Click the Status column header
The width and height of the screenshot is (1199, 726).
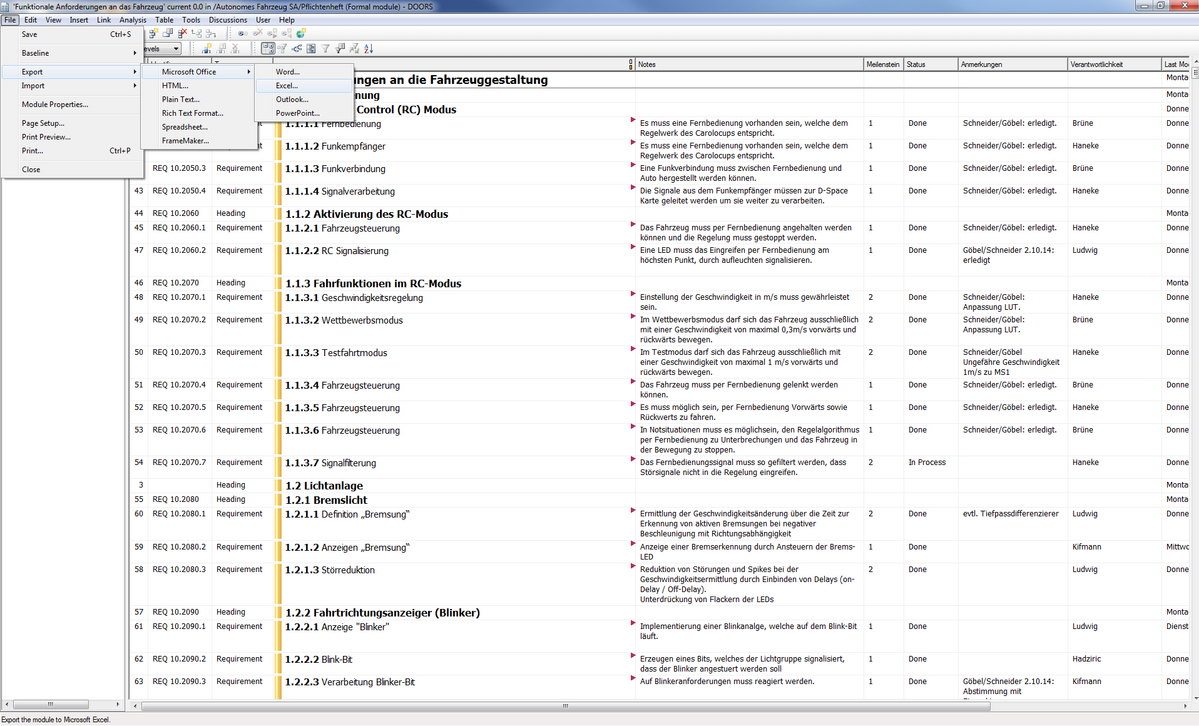(916, 64)
